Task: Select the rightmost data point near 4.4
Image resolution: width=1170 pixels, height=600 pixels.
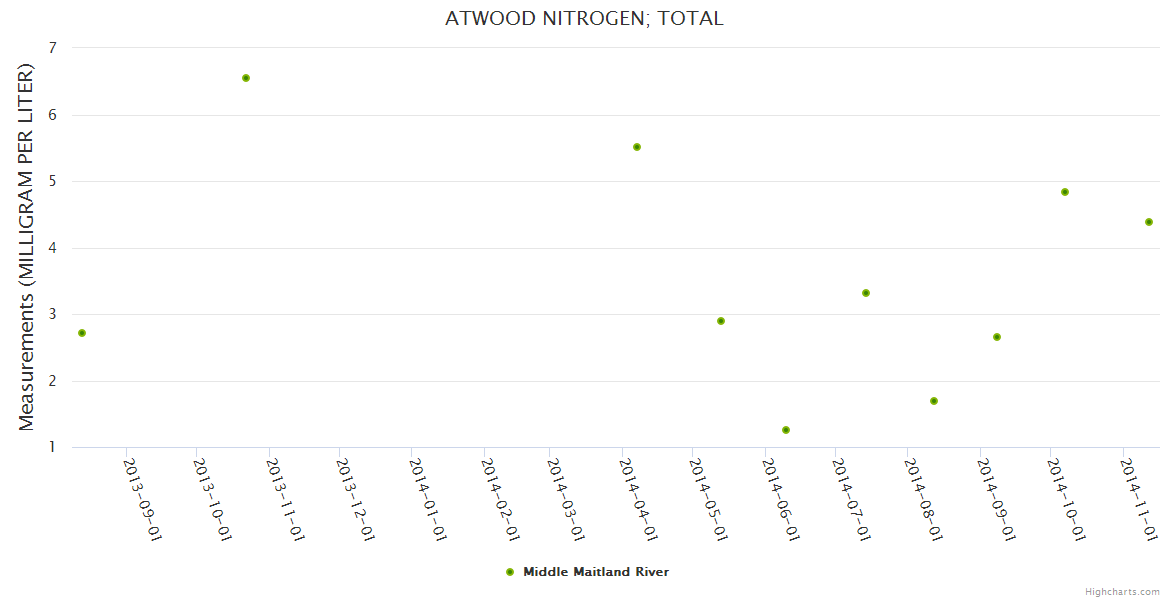Action: click(1149, 222)
